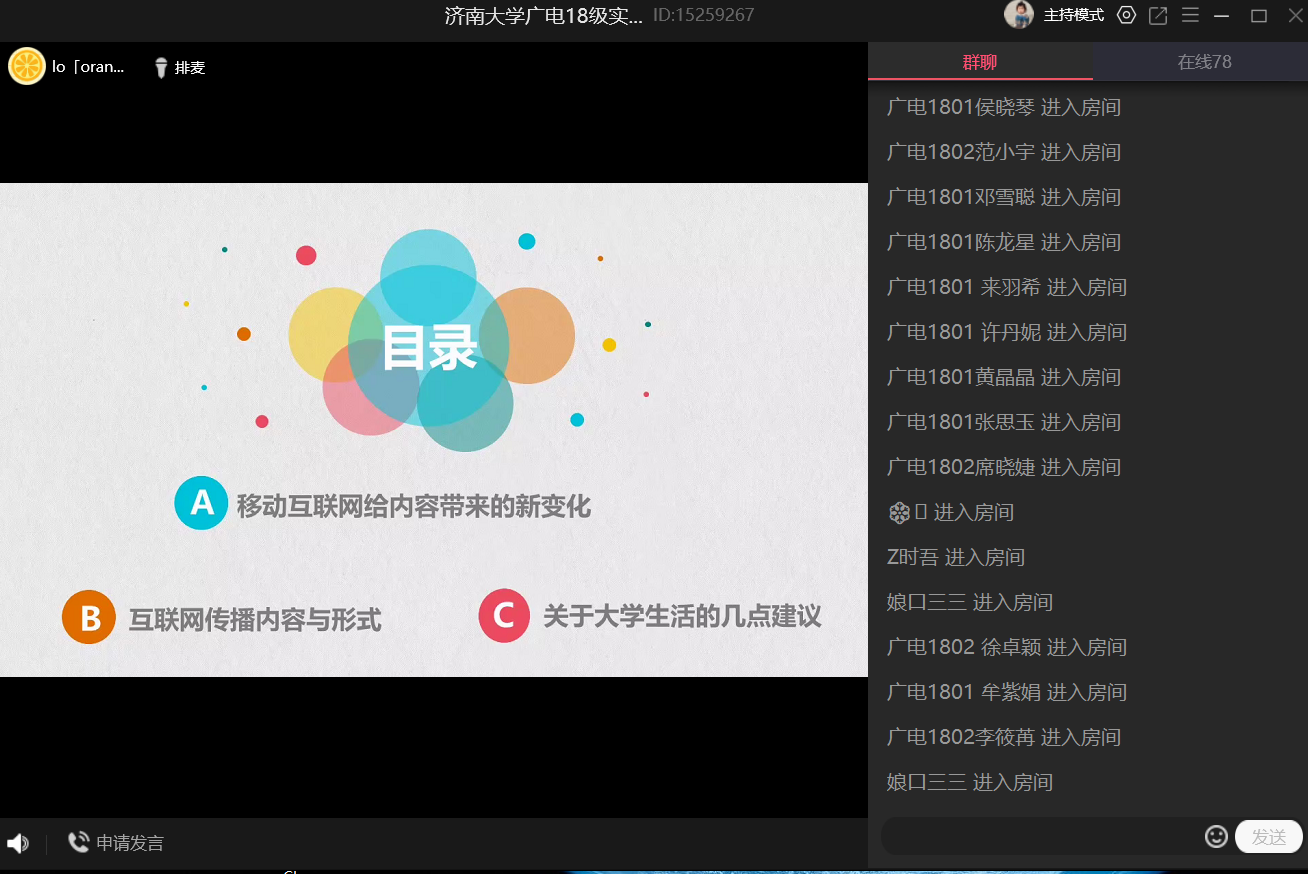Click the 排麦 microphone queue icon

161,68
